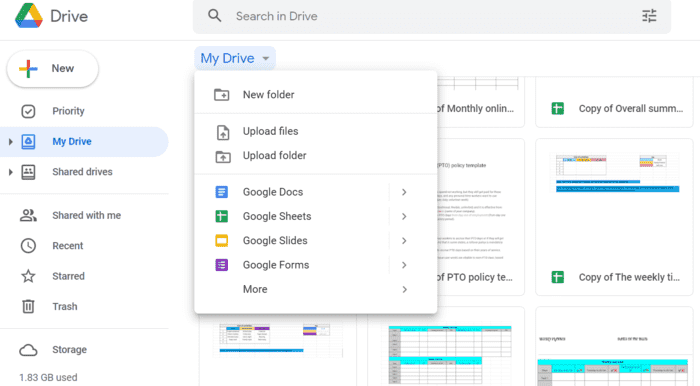Click the Priority checkmark icon

[28, 111]
